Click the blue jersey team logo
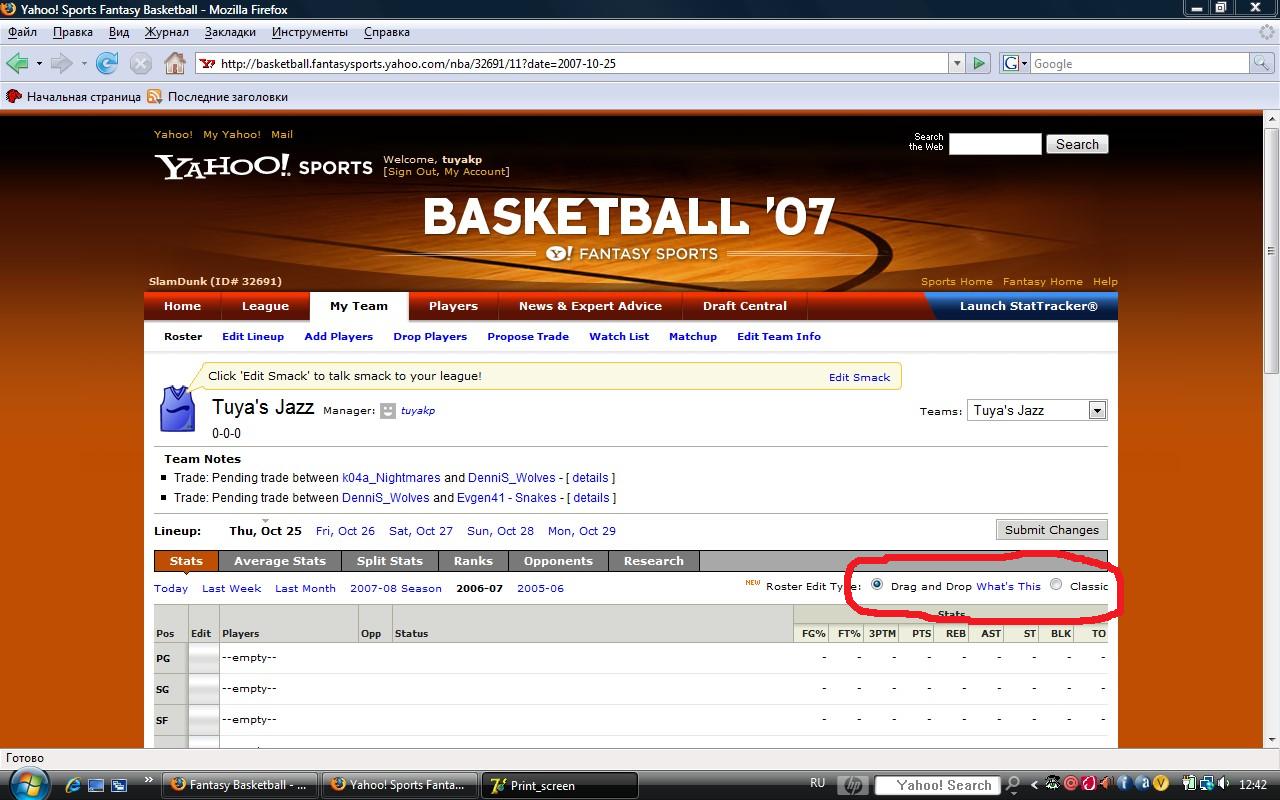The height and width of the screenshot is (800, 1280). tap(177, 409)
